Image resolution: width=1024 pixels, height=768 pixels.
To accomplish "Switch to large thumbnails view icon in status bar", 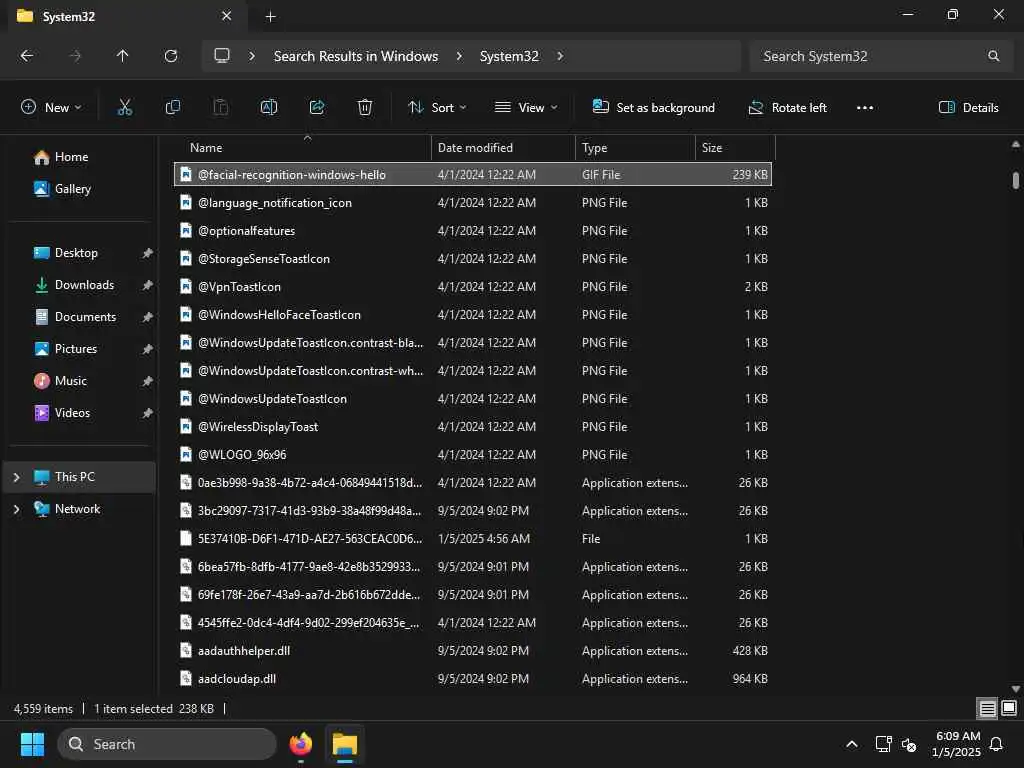I will point(1009,708).
